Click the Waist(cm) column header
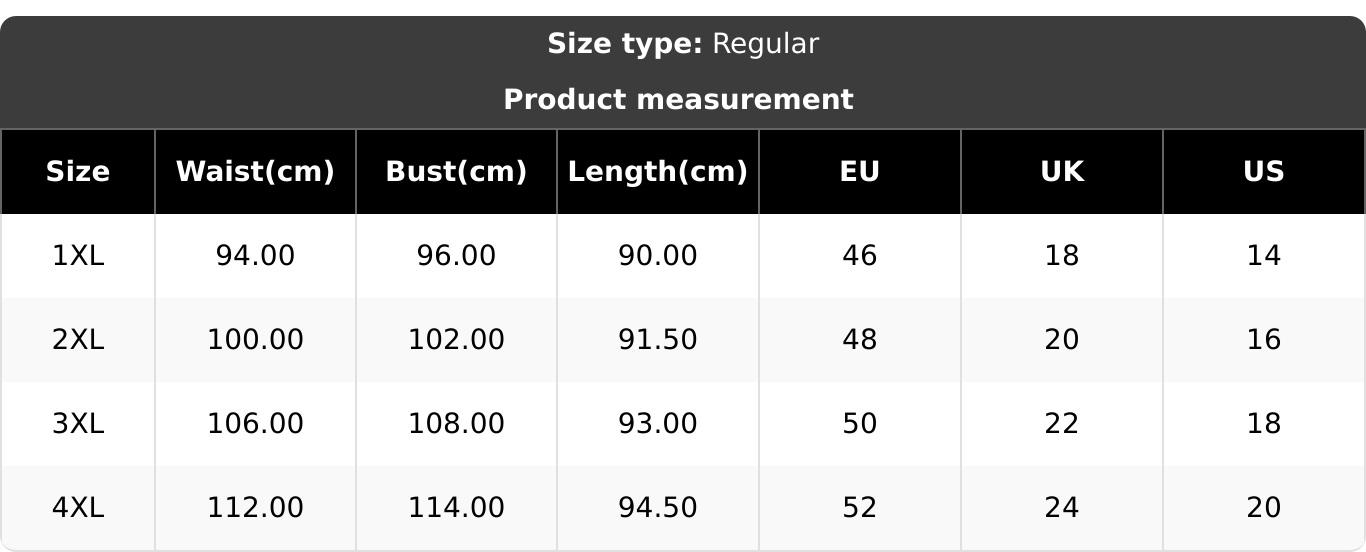Image resolution: width=1366 pixels, height=552 pixels. (x=255, y=172)
